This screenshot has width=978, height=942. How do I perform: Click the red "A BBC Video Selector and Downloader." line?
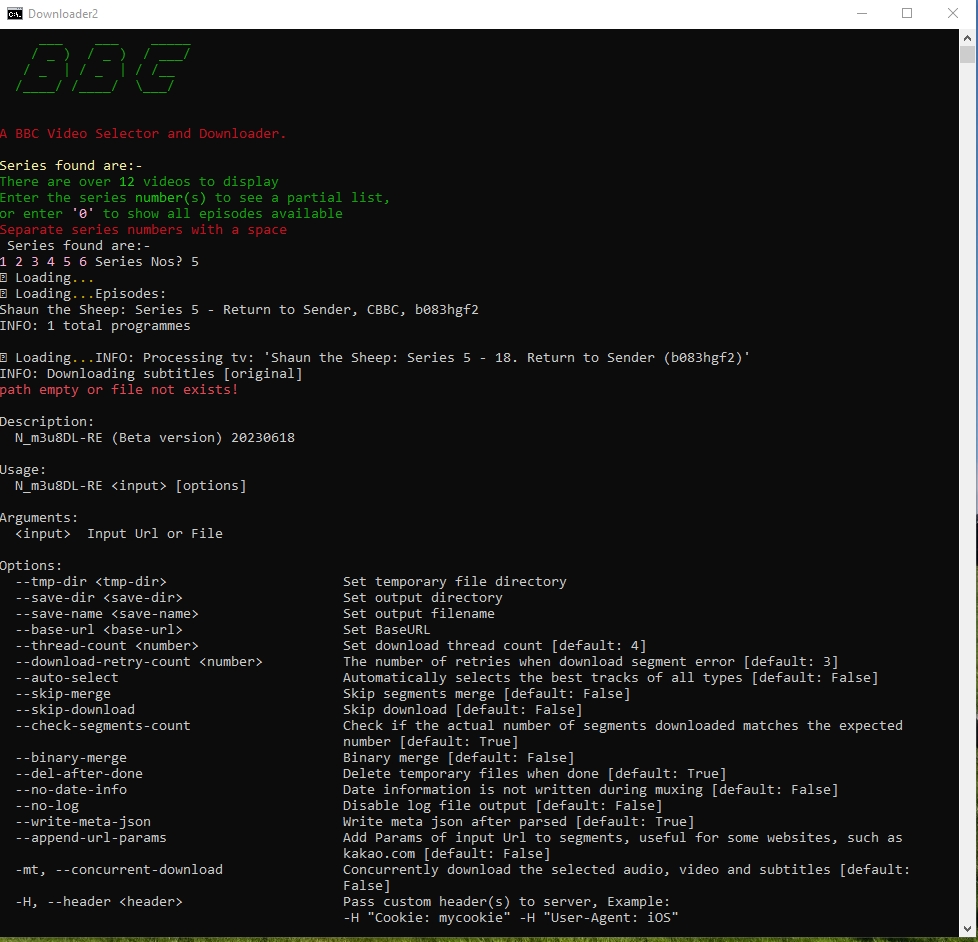click(143, 134)
